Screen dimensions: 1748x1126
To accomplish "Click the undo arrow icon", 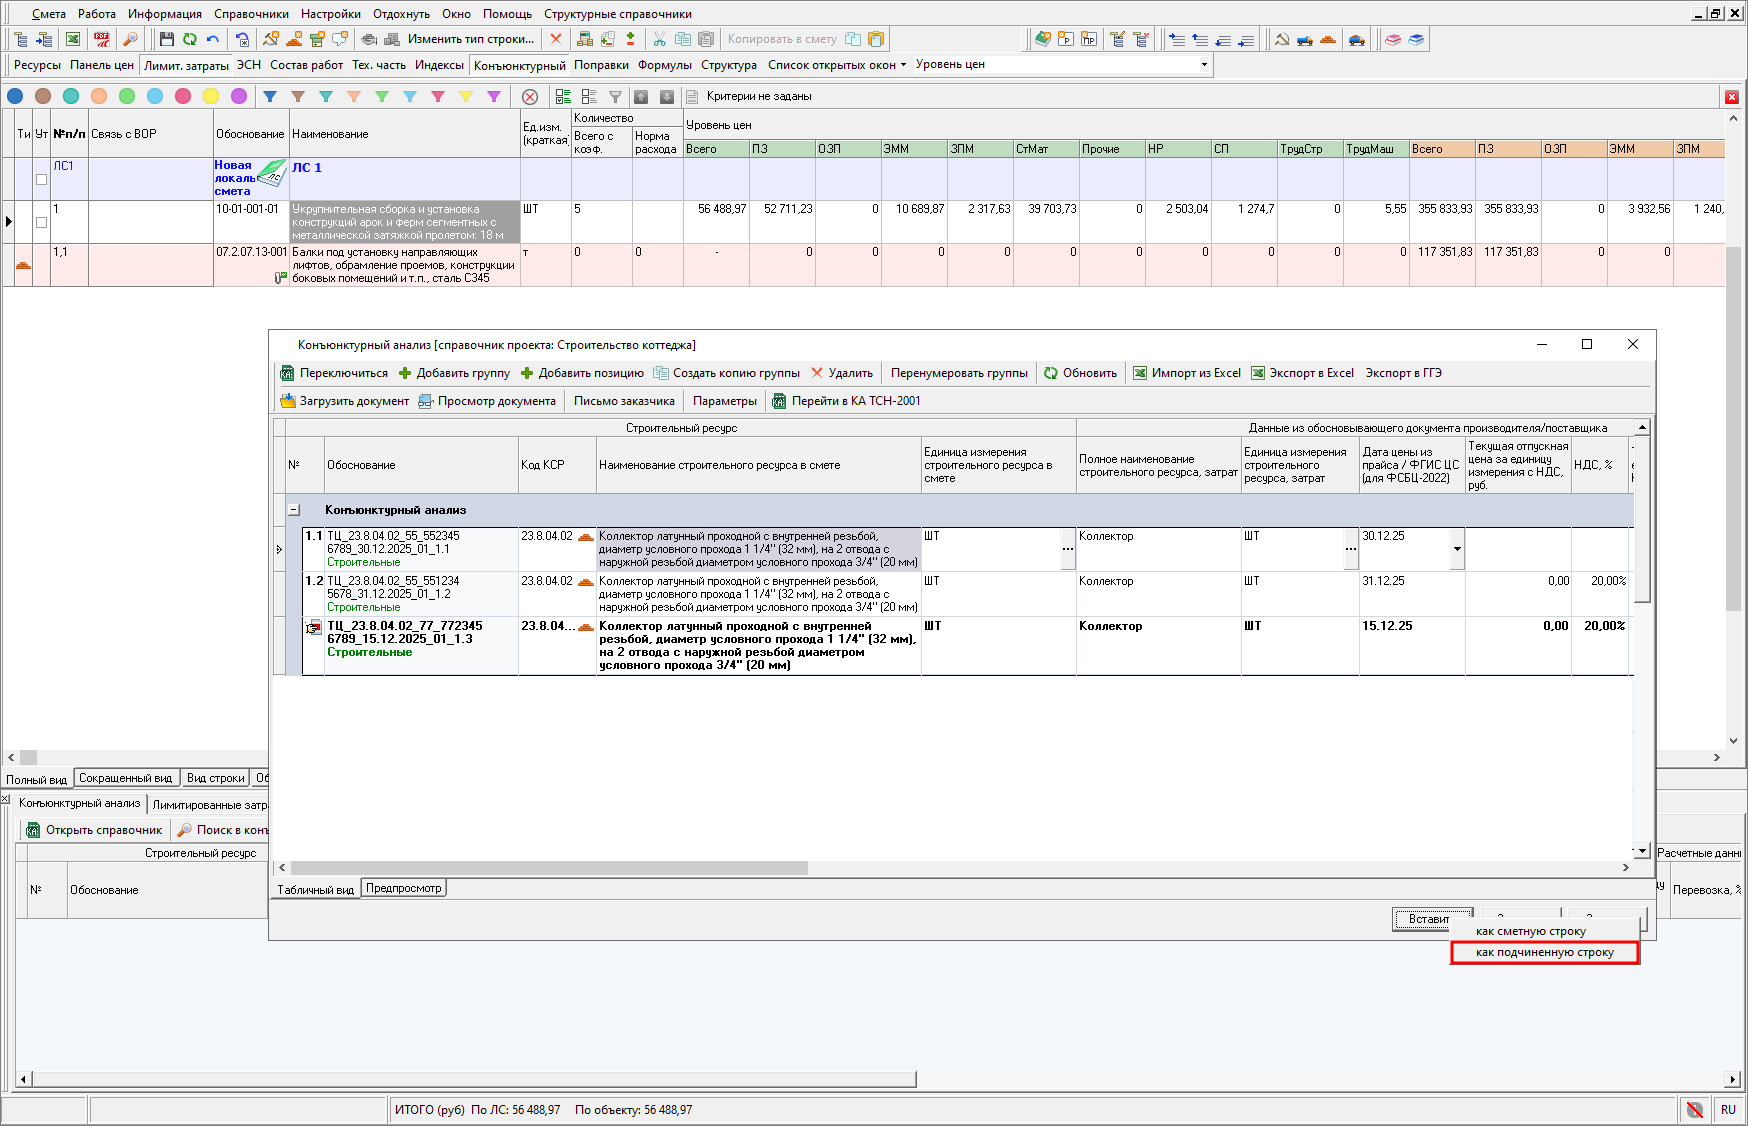I will pos(213,39).
